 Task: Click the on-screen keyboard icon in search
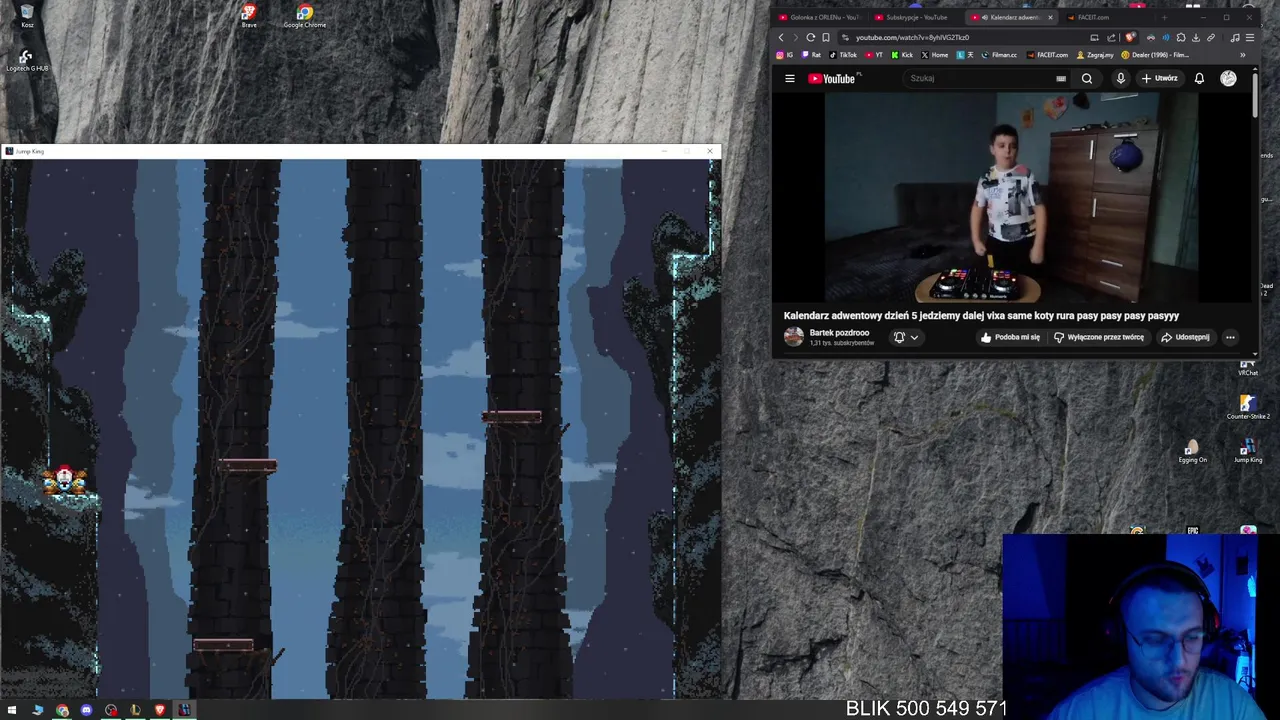(x=1061, y=78)
